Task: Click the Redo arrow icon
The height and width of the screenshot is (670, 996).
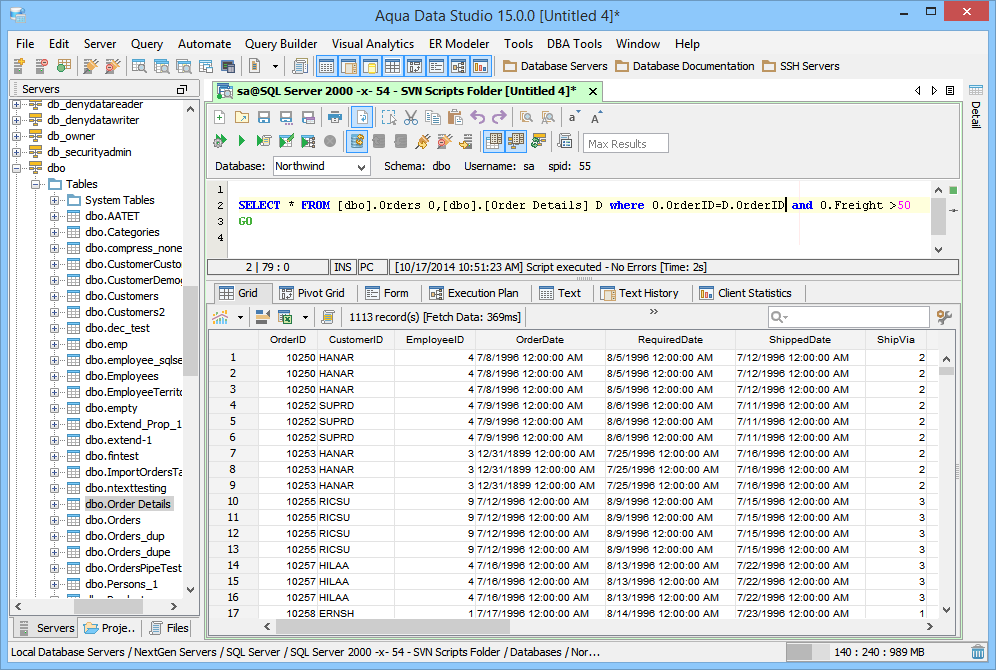Action: click(499, 117)
